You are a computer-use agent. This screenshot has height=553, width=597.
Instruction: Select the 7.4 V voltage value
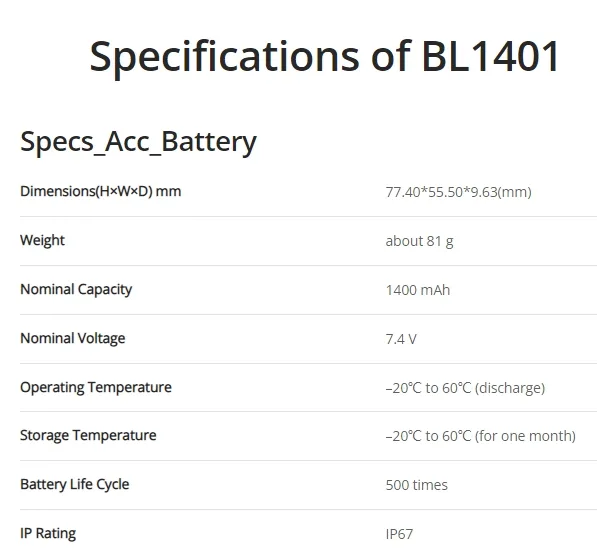click(401, 339)
